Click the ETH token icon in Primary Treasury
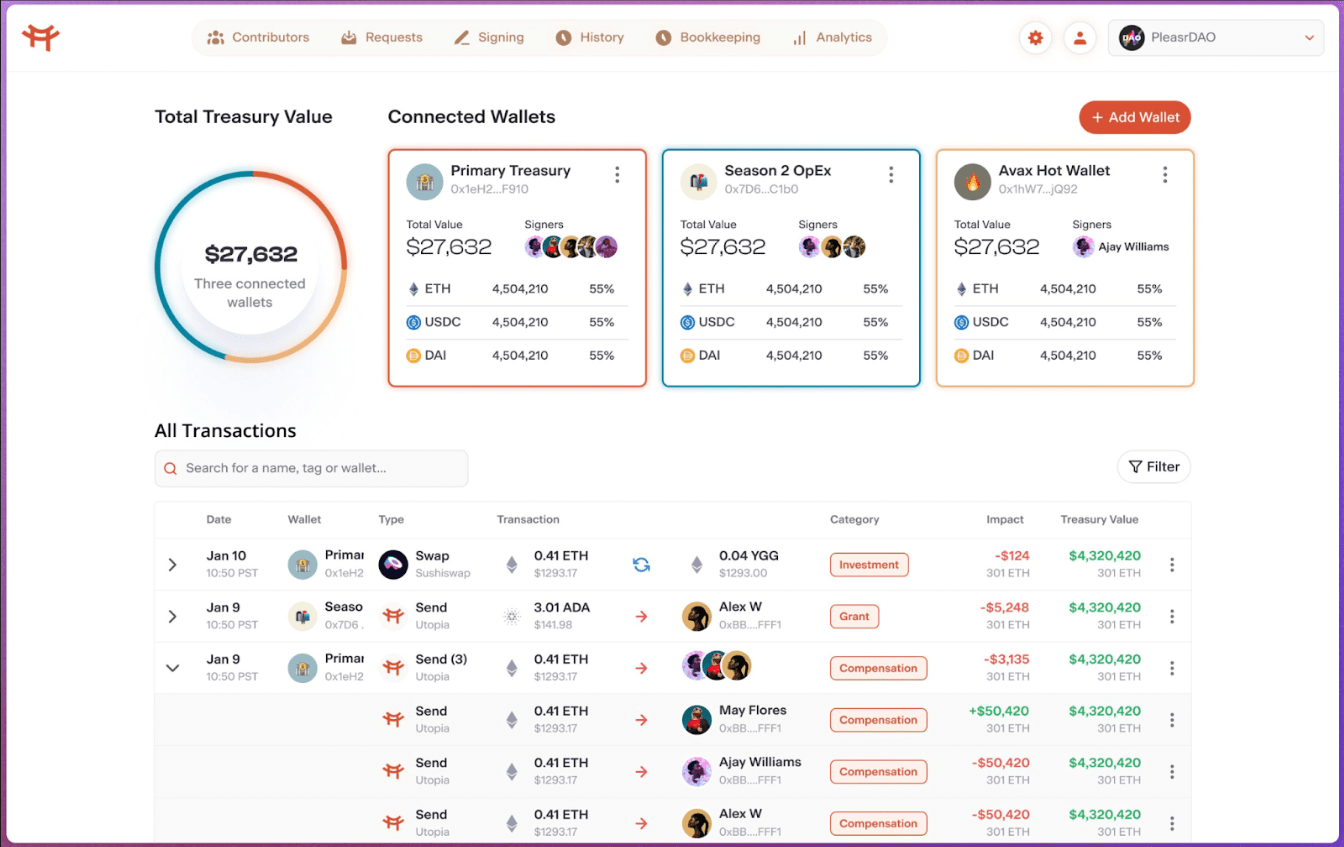This screenshot has width=1344, height=847. point(414,288)
